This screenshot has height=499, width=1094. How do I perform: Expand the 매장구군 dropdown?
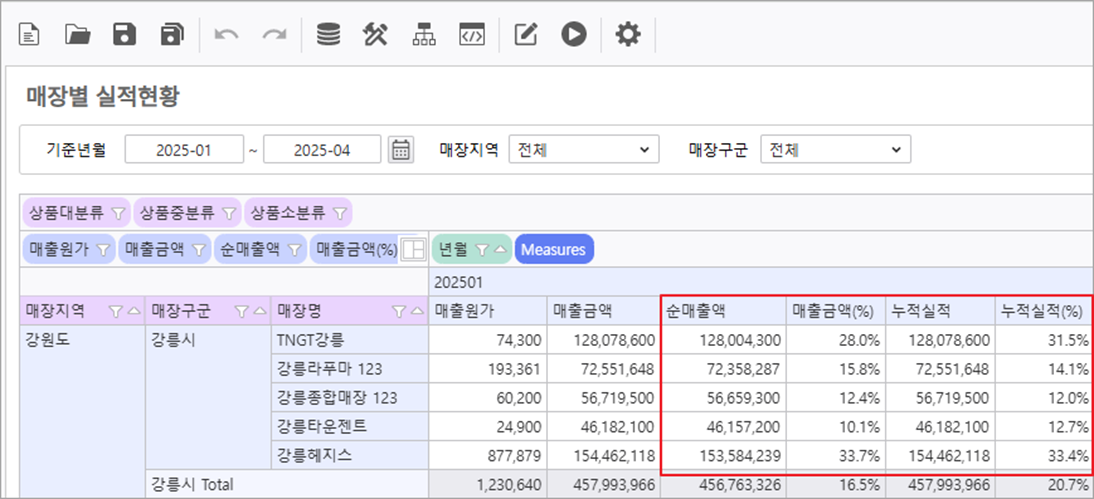(835, 150)
